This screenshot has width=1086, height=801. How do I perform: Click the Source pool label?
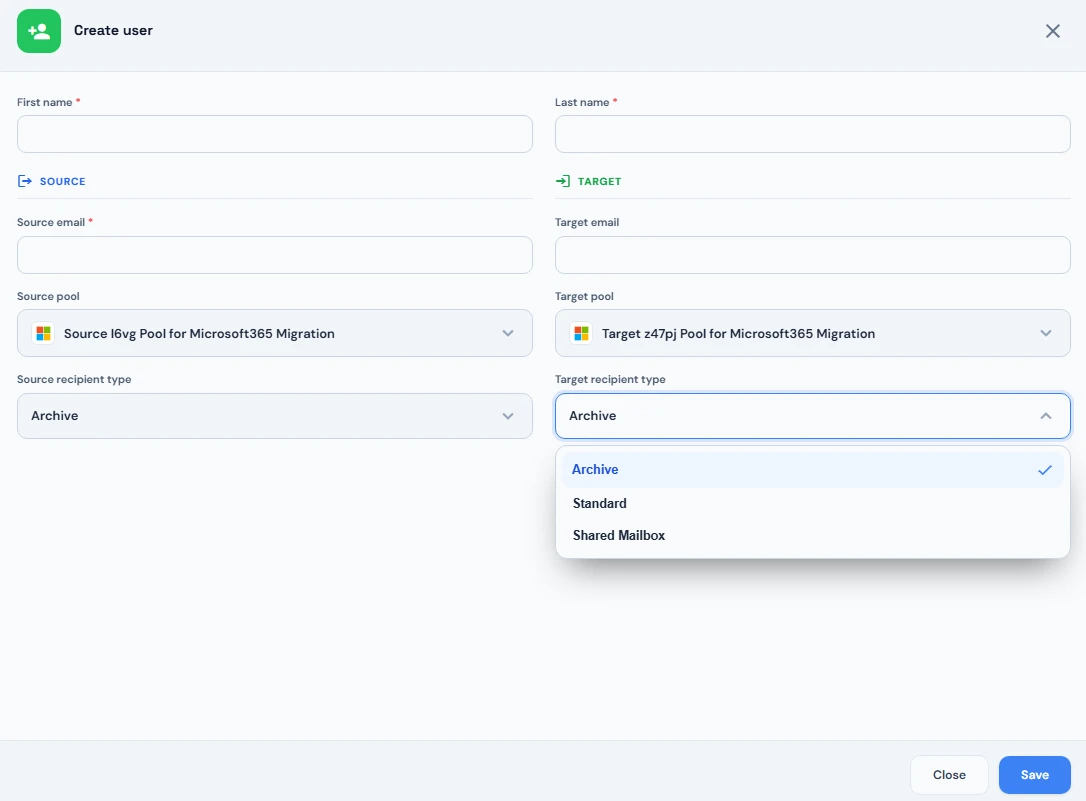click(x=48, y=296)
